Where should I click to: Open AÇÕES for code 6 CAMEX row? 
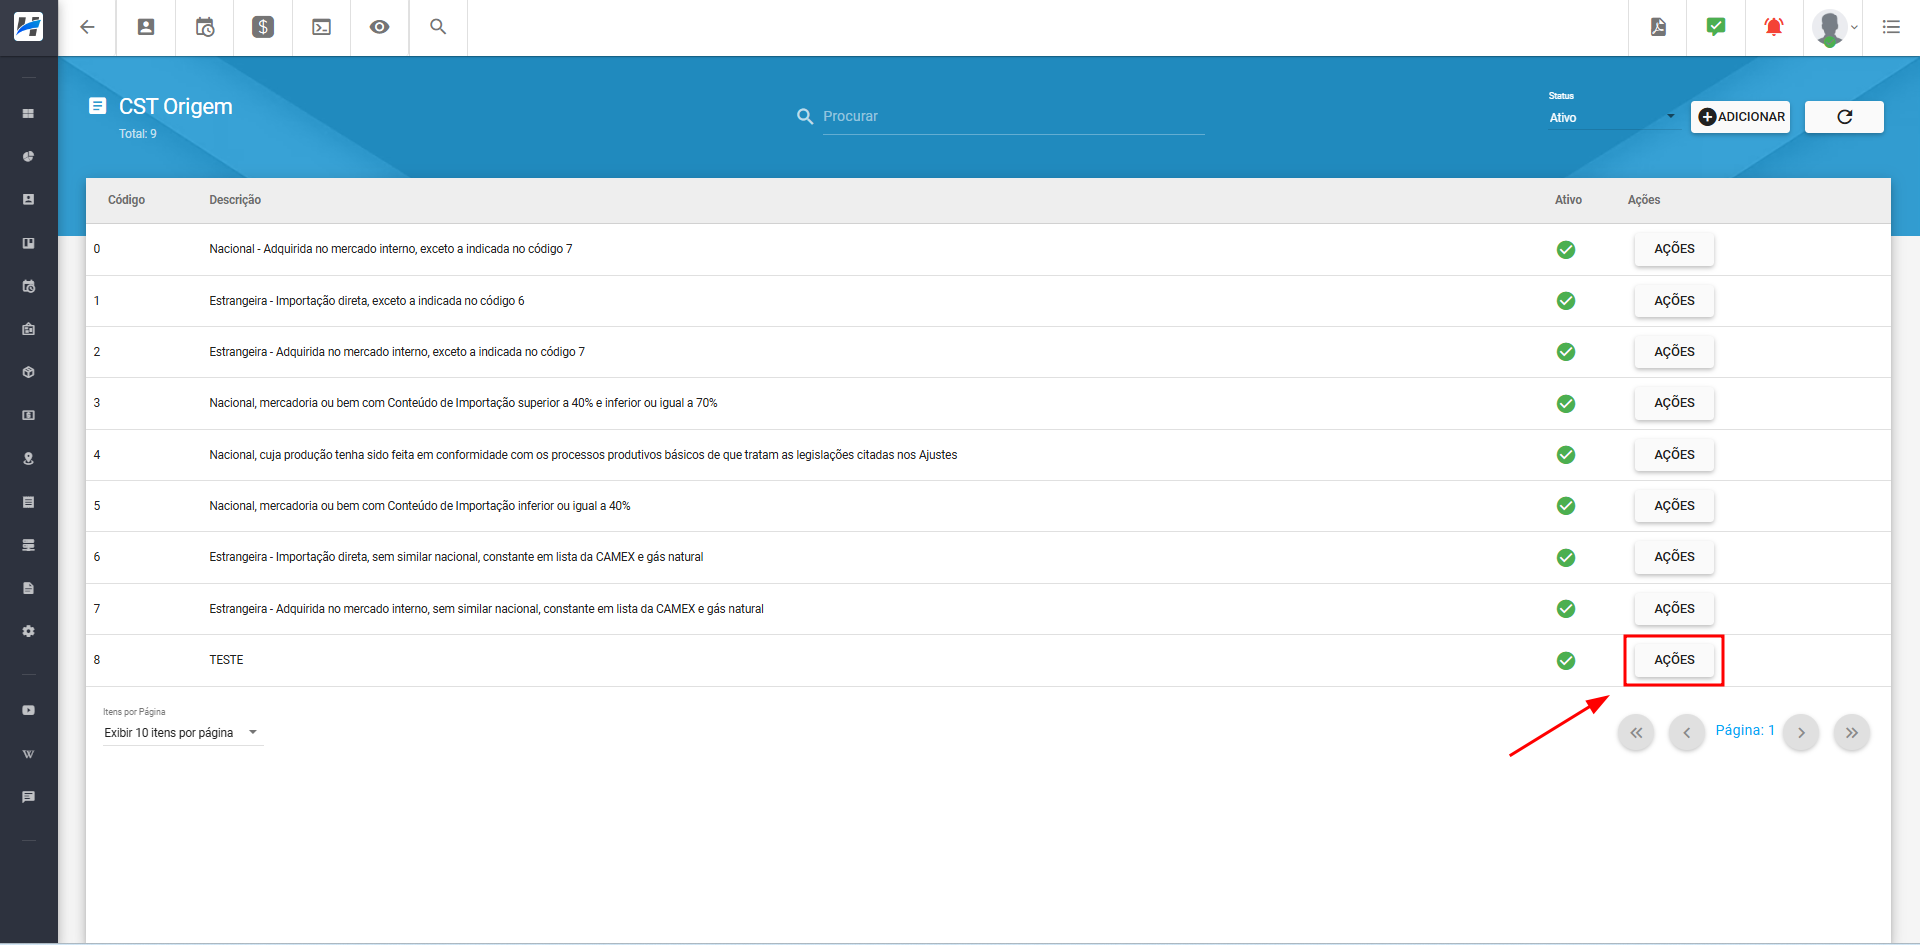[1674, 557]
